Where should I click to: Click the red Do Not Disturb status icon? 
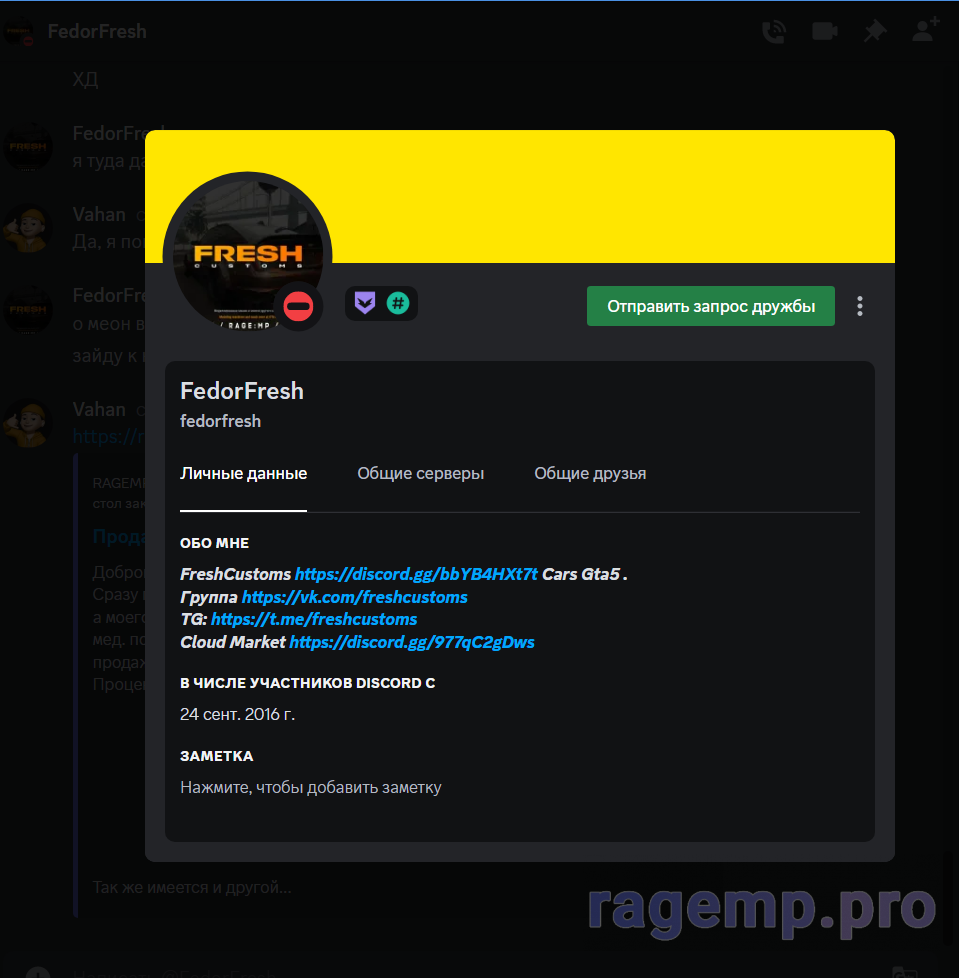(x=298, y=306)
